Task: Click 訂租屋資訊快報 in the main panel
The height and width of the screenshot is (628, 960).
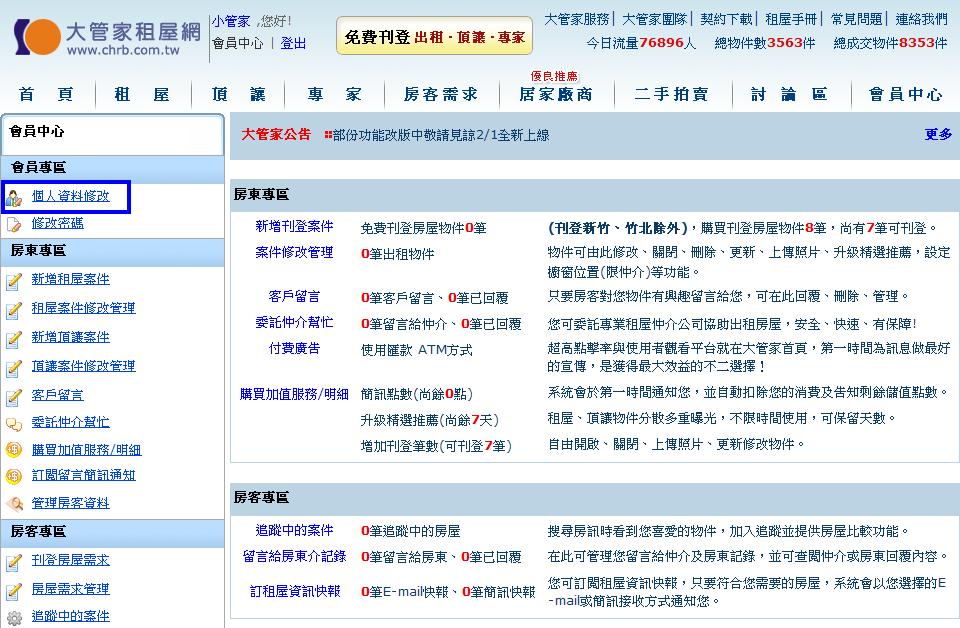Action: 294,591
